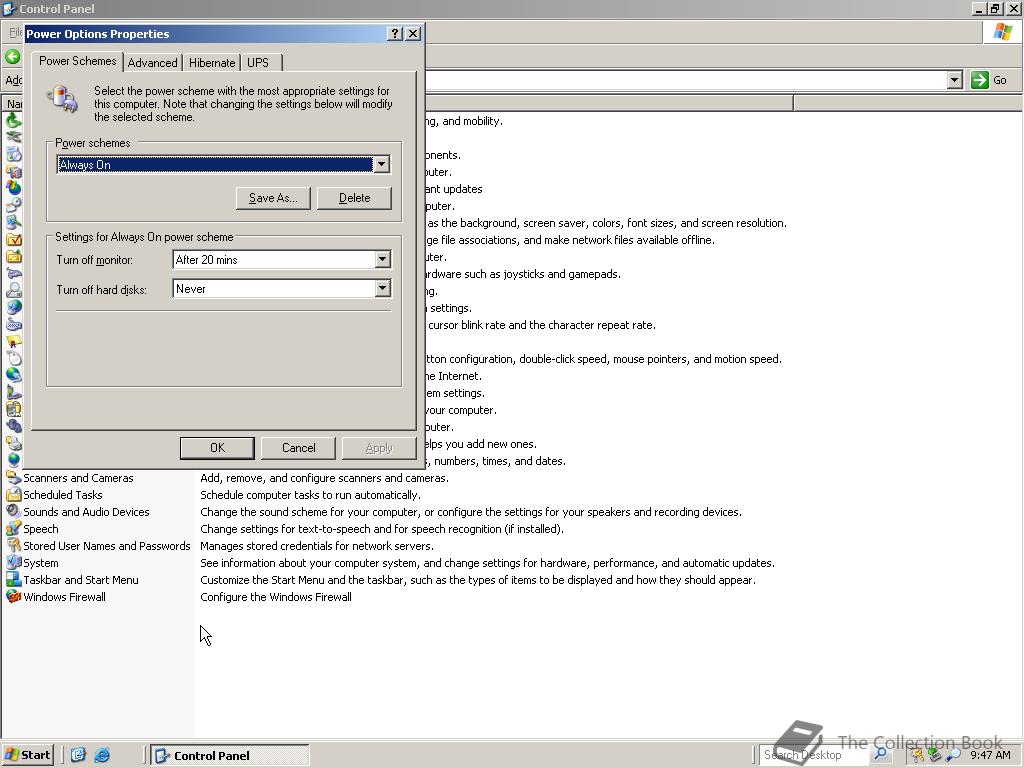Click the taskbar clock showing 9:47 AM

click(990, 756)
